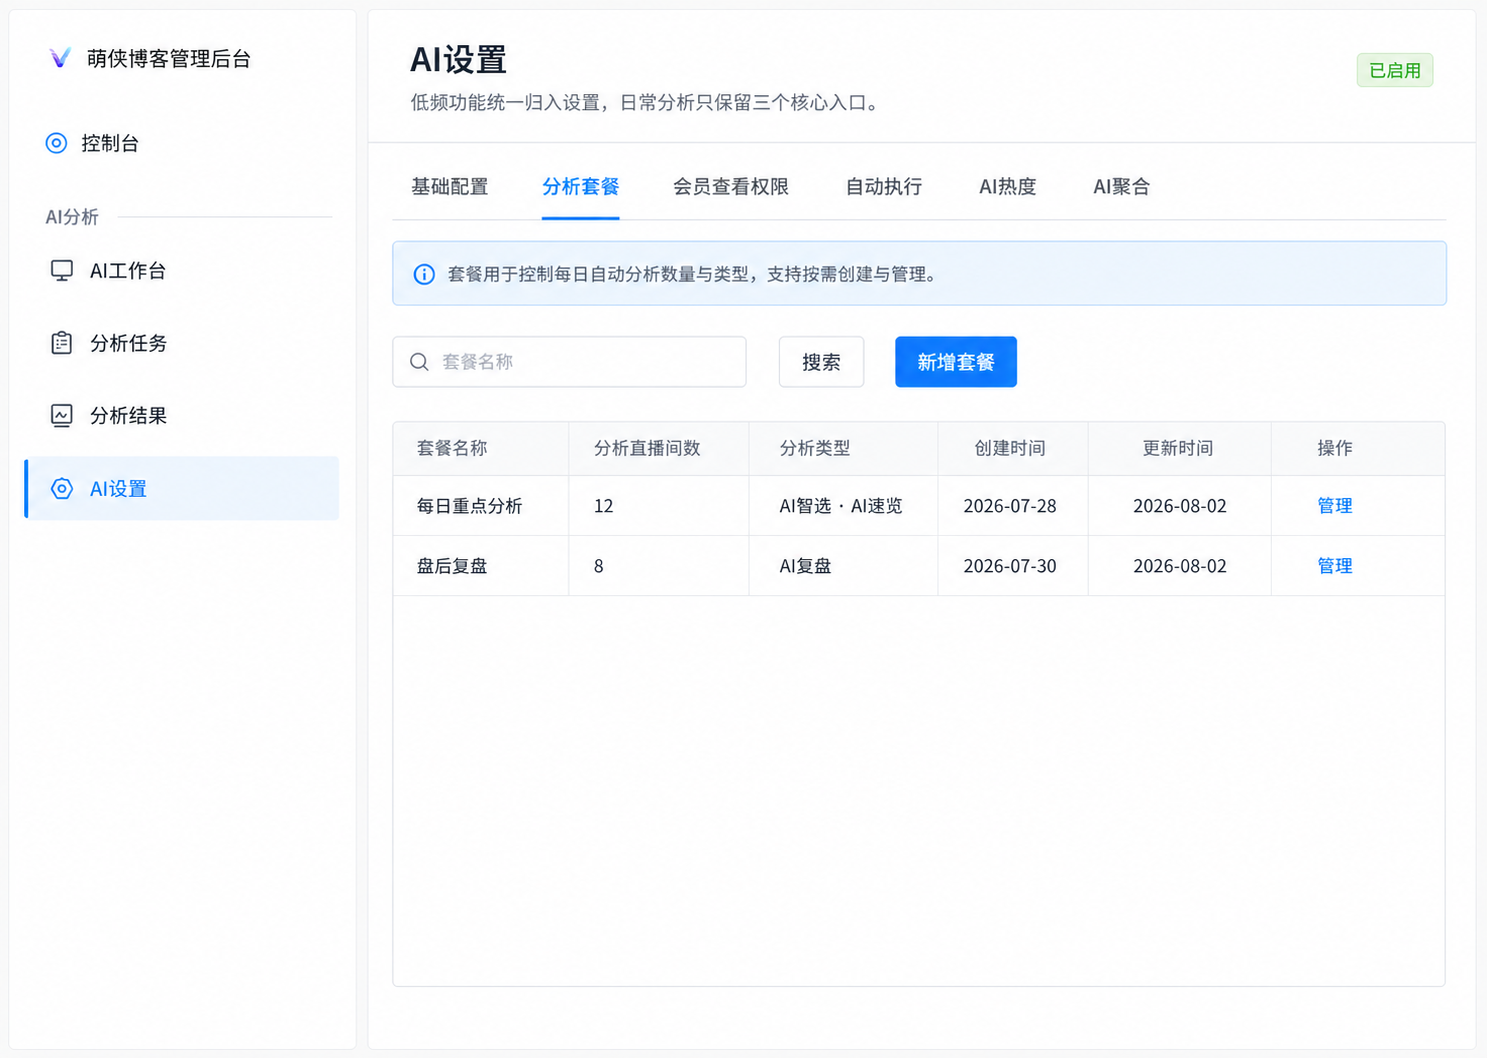Click the AI设置 page heading
1487x1058 pixels.
point(458,60)
